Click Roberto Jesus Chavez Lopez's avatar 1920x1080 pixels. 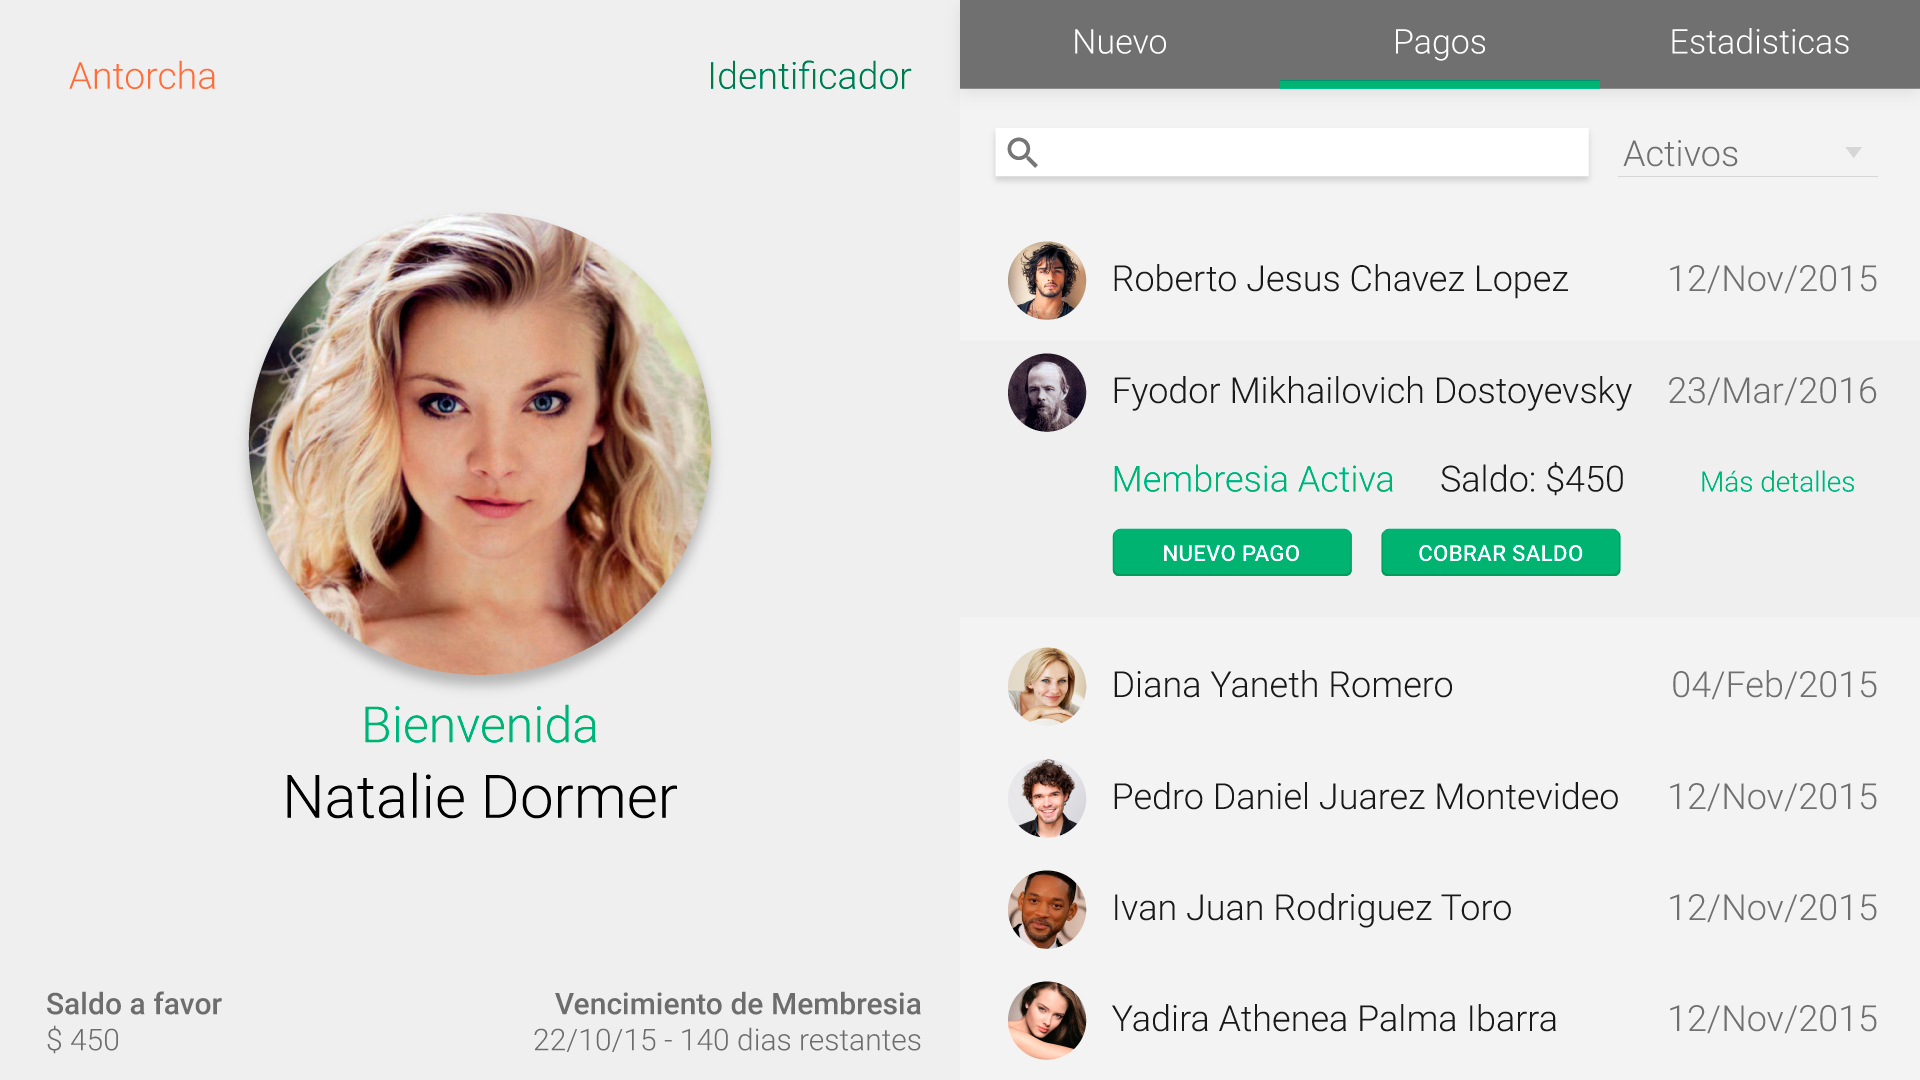coord(1046,280)
